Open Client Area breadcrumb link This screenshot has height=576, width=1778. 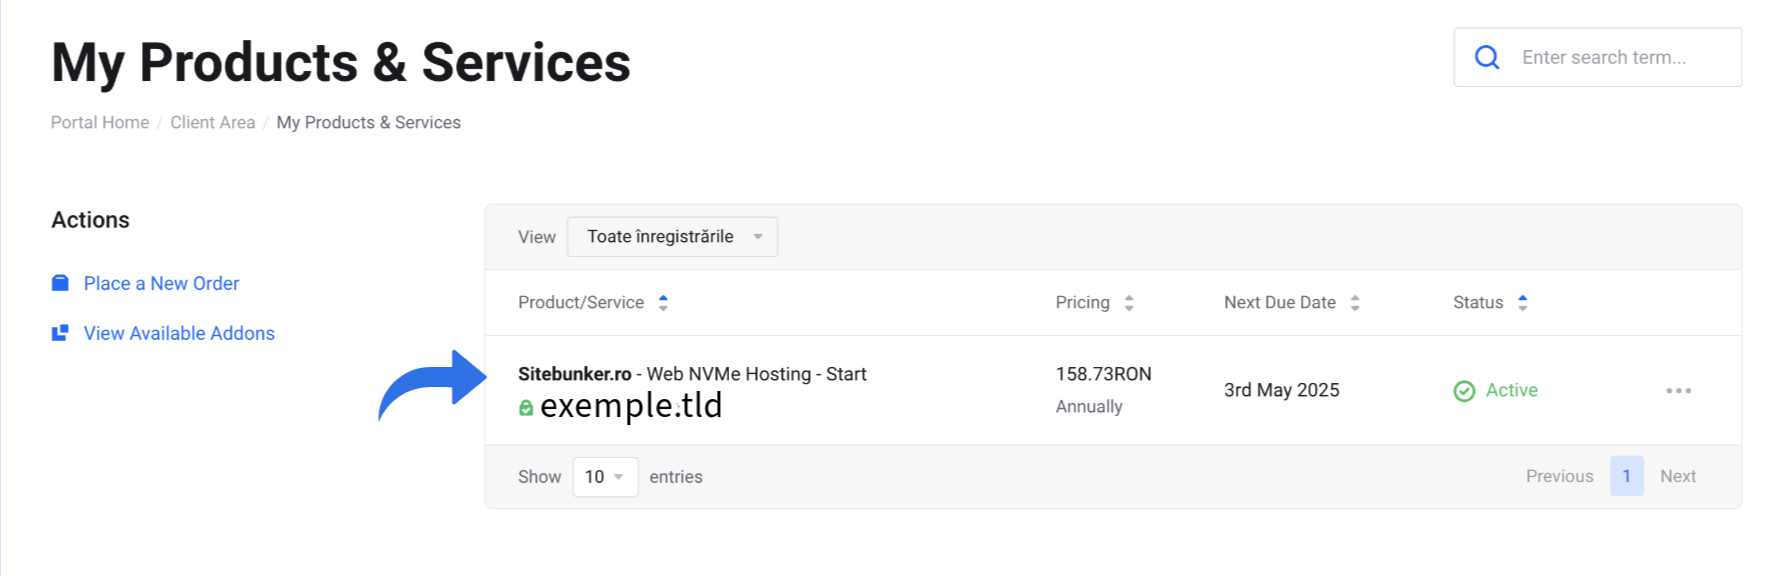coord(213,122)
